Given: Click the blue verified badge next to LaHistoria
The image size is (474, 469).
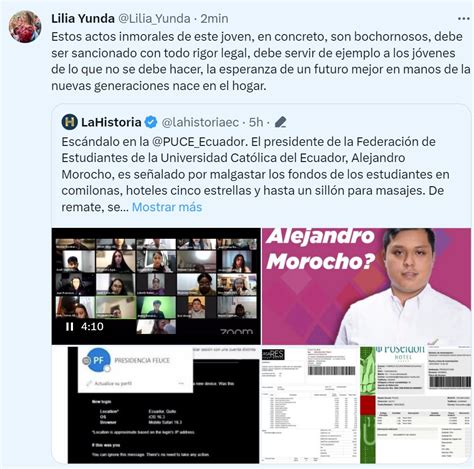Looking at the screenshot, I should (151, 122).
